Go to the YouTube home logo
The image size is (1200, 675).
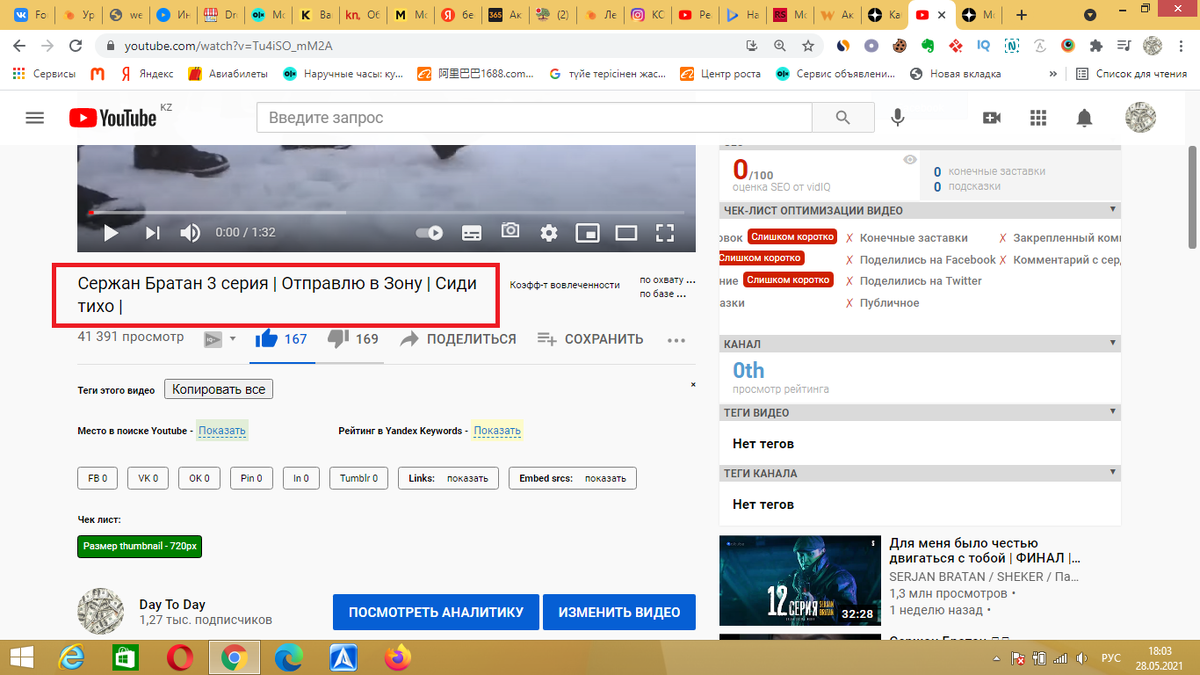pyautogui.click(x=113, y=118)
